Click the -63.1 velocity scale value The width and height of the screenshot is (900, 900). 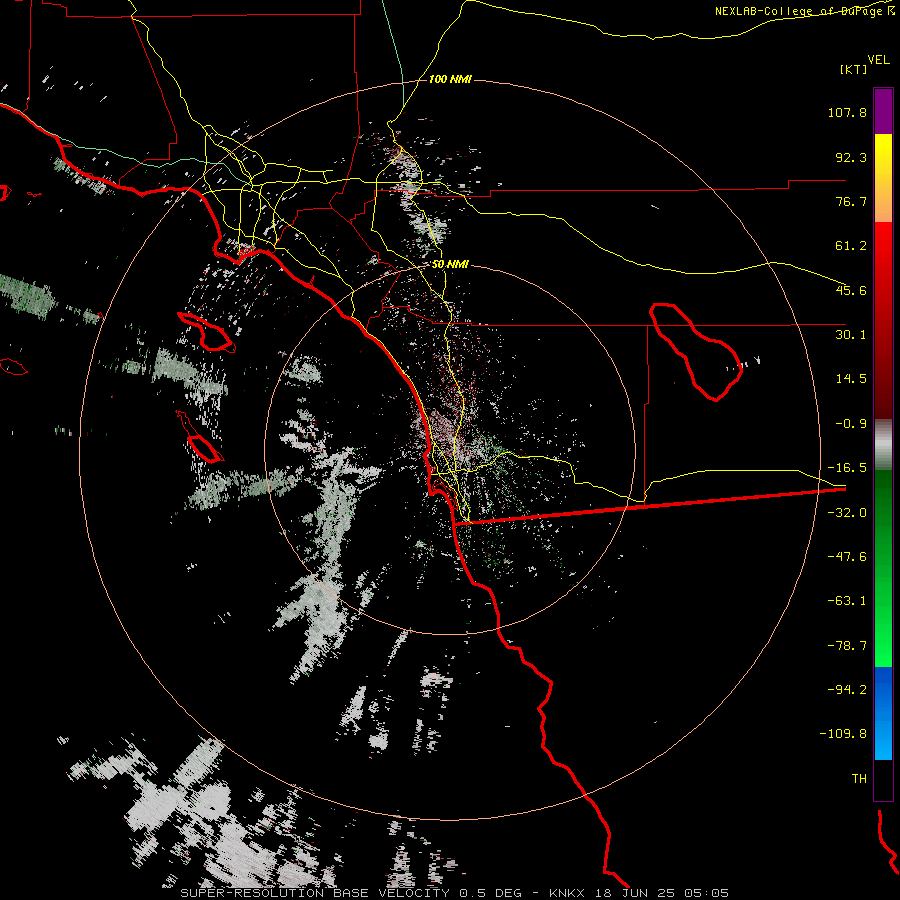[x=847, y=601]
